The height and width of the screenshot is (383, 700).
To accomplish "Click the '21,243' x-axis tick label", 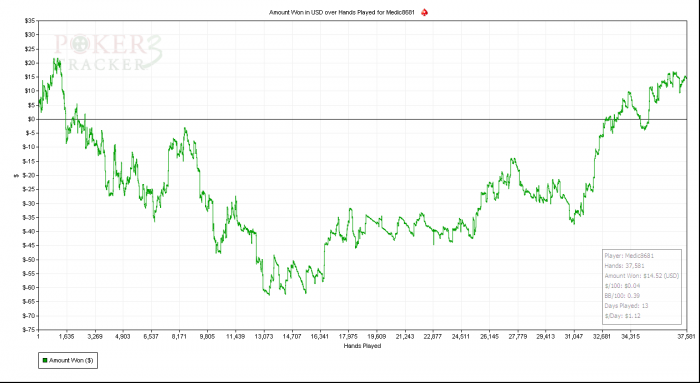I will [x=404, y=337].
